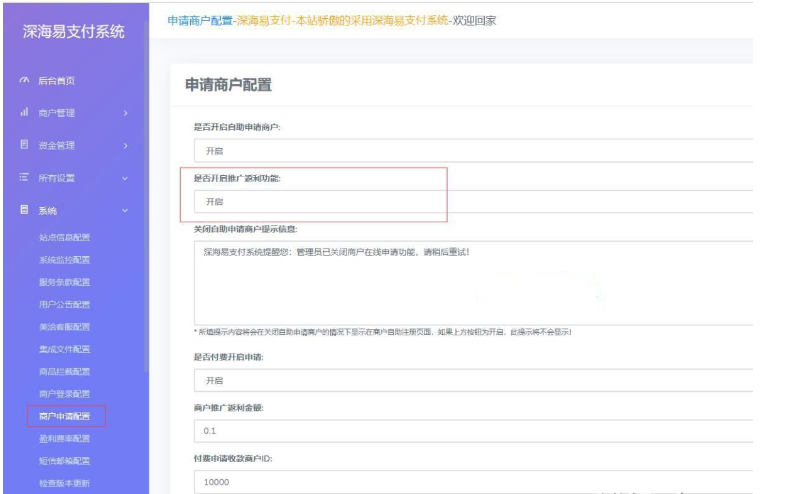Click the bar chart icon beside 商户管理
Image resolution: width=788 pixels, height=494 pixels.
(x=23, y=113)
